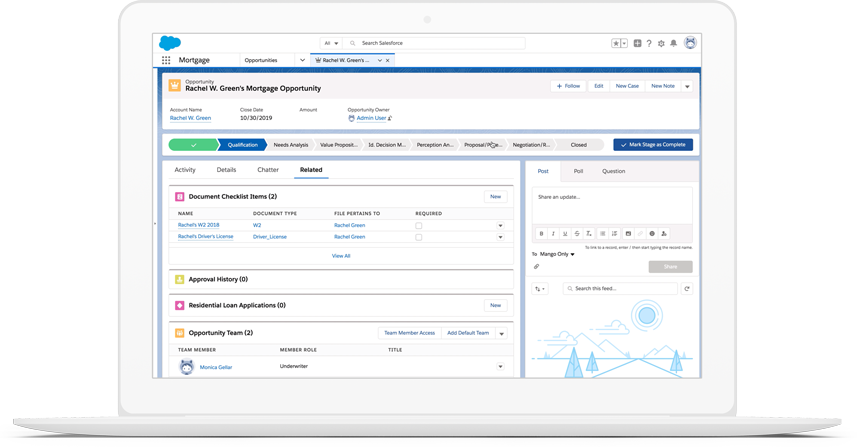Tick Required checkbox for Rachel's Driver's License
Viewport: 857px width, 447px height.
click(419, 237)
